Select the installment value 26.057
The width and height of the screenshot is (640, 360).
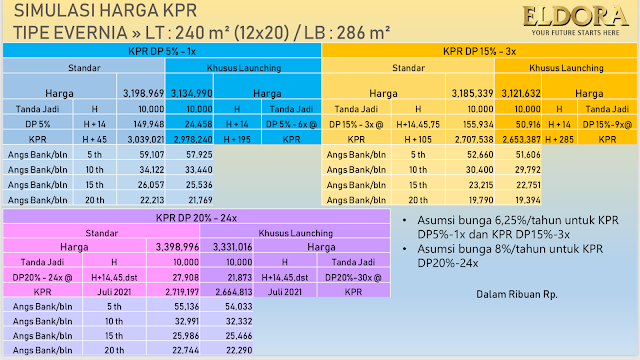[151, 184]
